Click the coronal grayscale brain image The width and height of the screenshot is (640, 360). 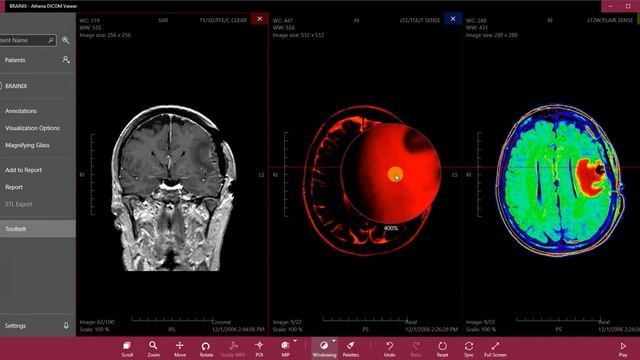coord(173,188)
